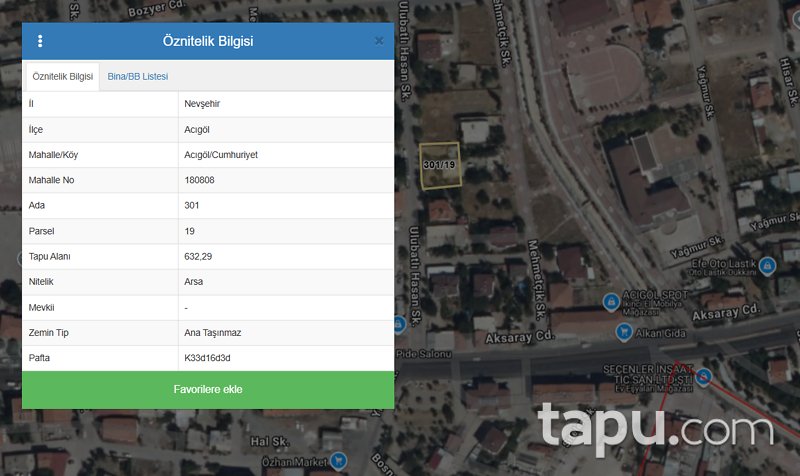This screenshot has width=800, height=476.
Task: Click the Seçenler İnşaat map pin
Action: point(704,377)
